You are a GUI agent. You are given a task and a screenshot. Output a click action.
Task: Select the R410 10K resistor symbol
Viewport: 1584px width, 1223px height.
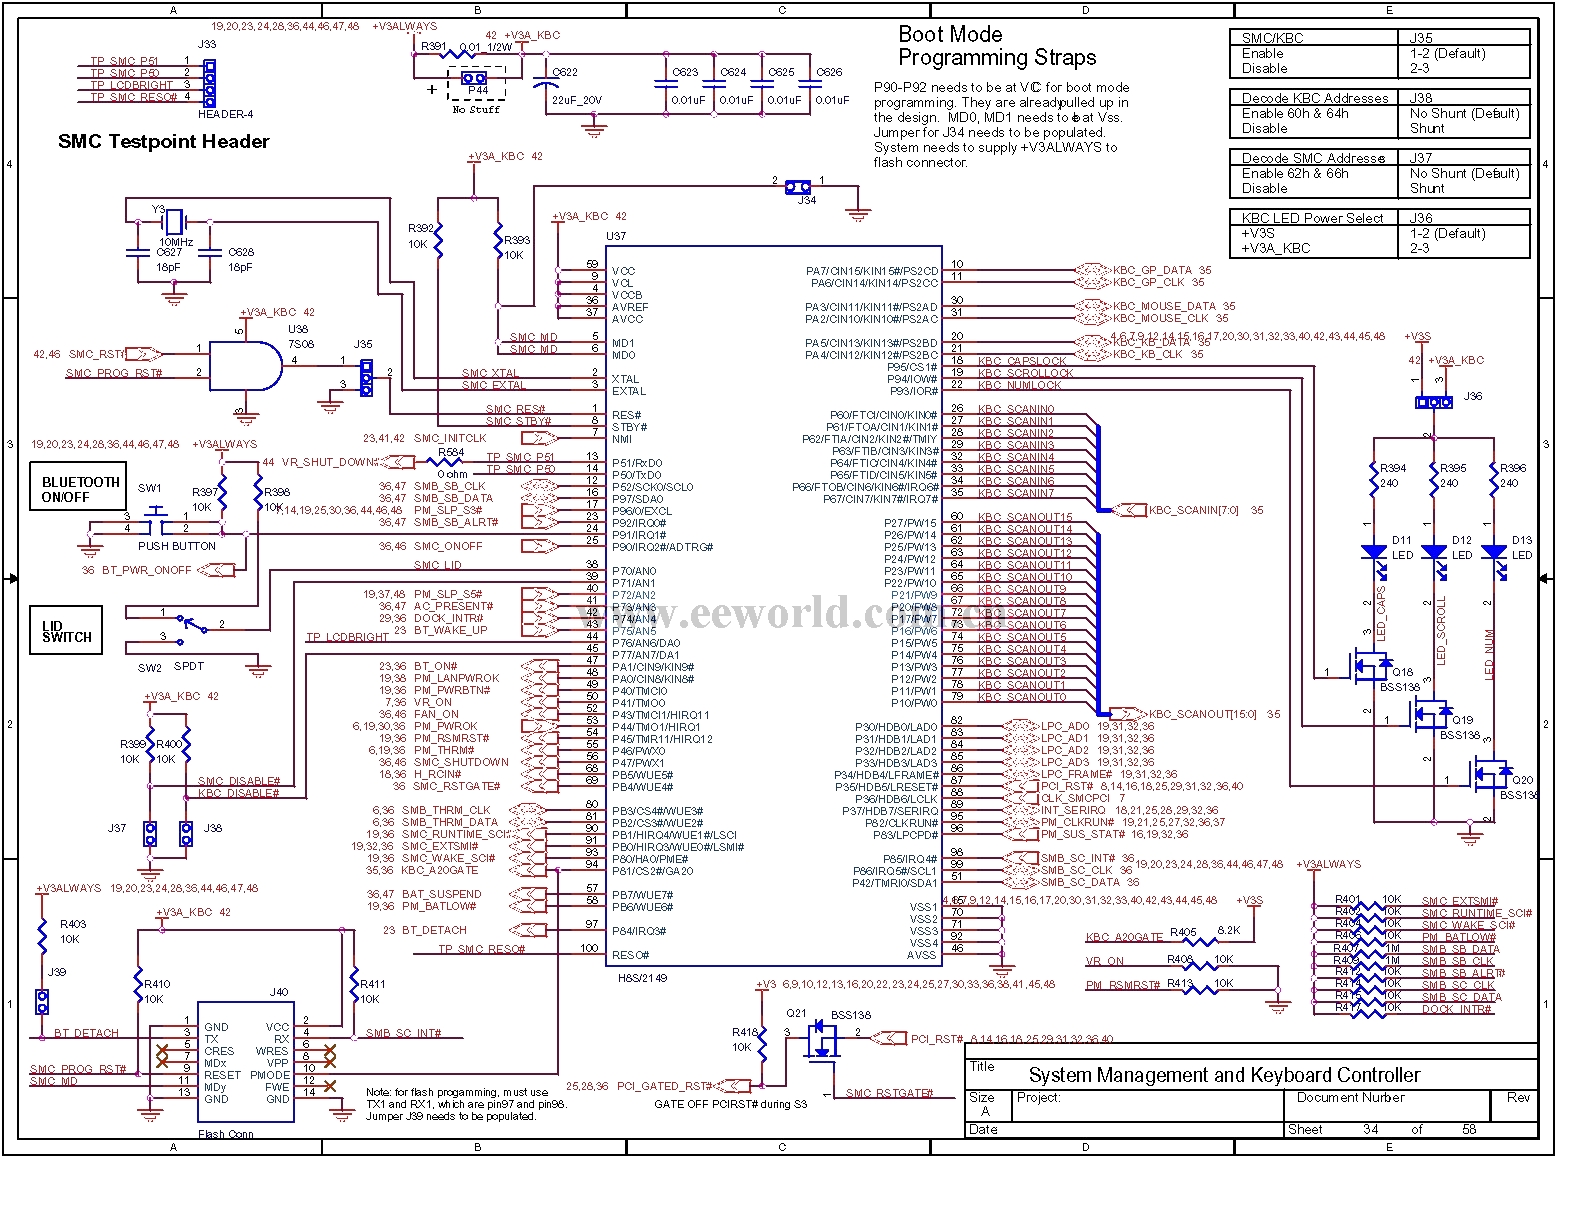pyautogui.click(x=138, y=986)
